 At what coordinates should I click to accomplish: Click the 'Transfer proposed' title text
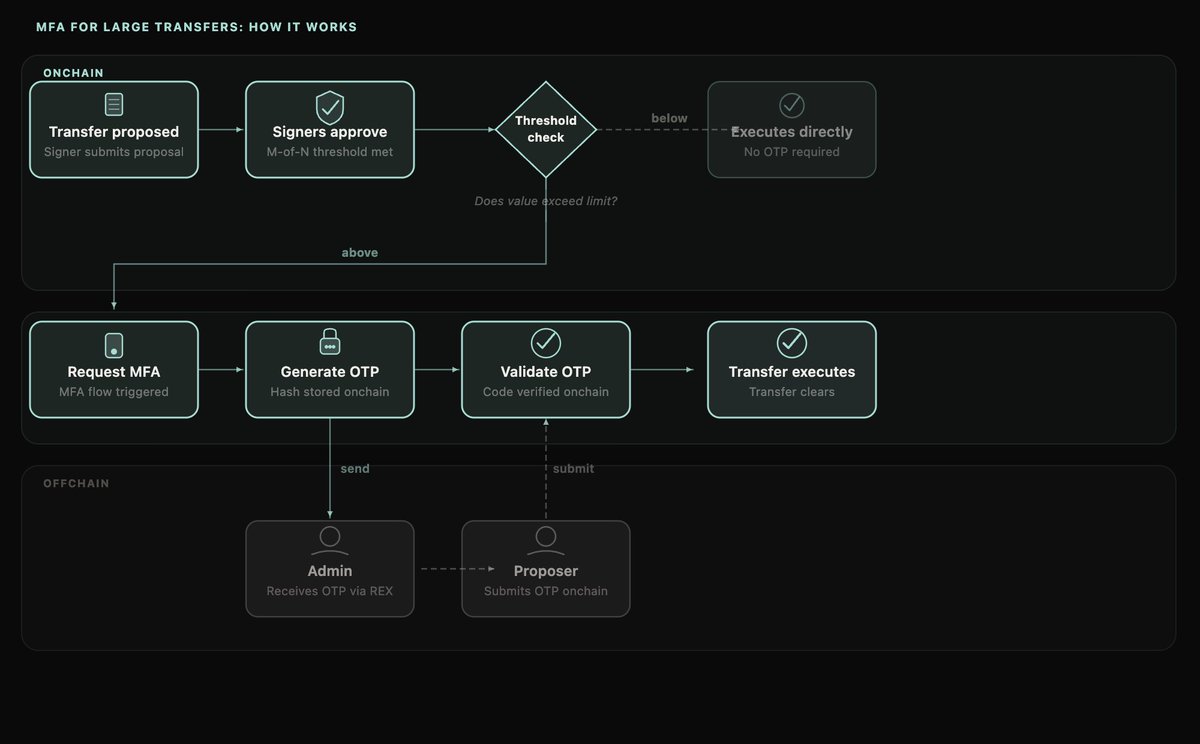tap(114, 132)
